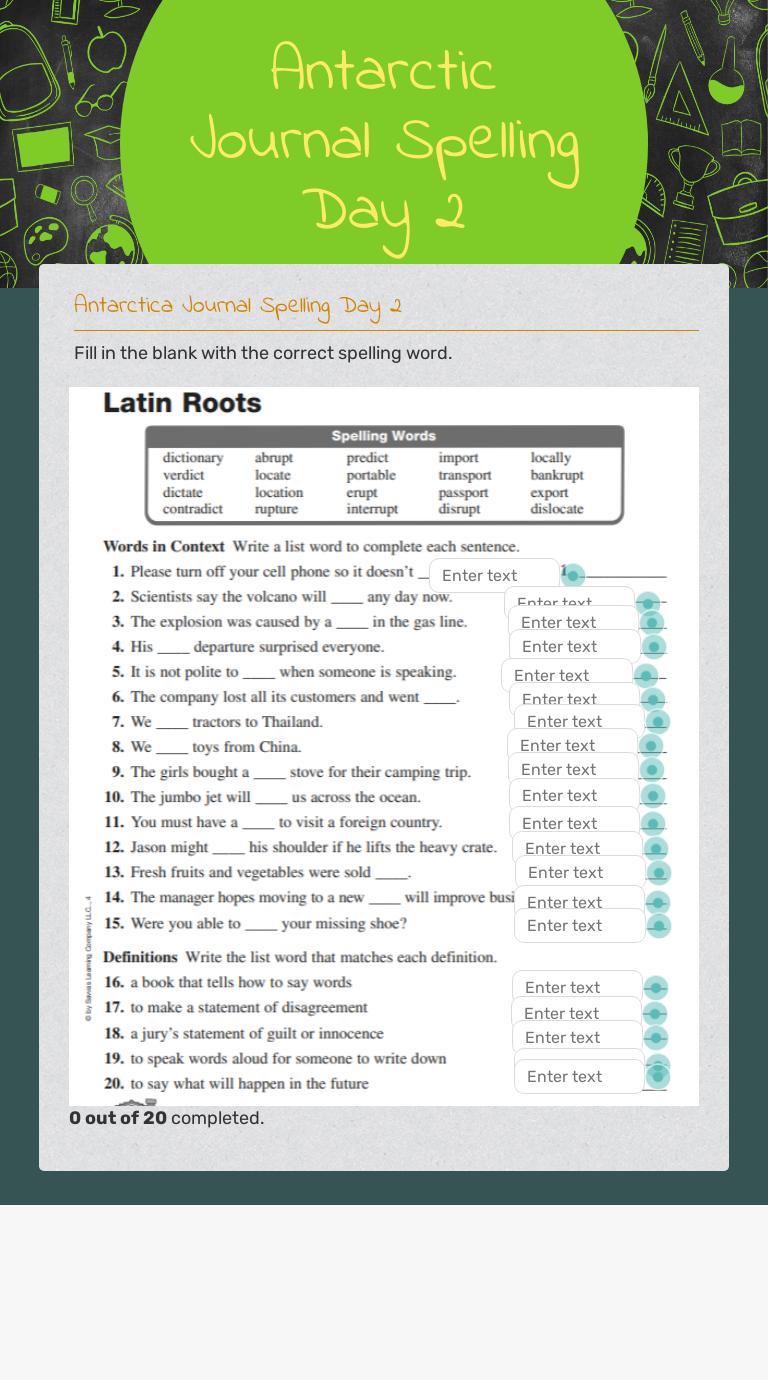Click the word 'interrupt' in the spelling list
The height and width of the screenshot is (1380, 768).
click(x=372, y=509)
